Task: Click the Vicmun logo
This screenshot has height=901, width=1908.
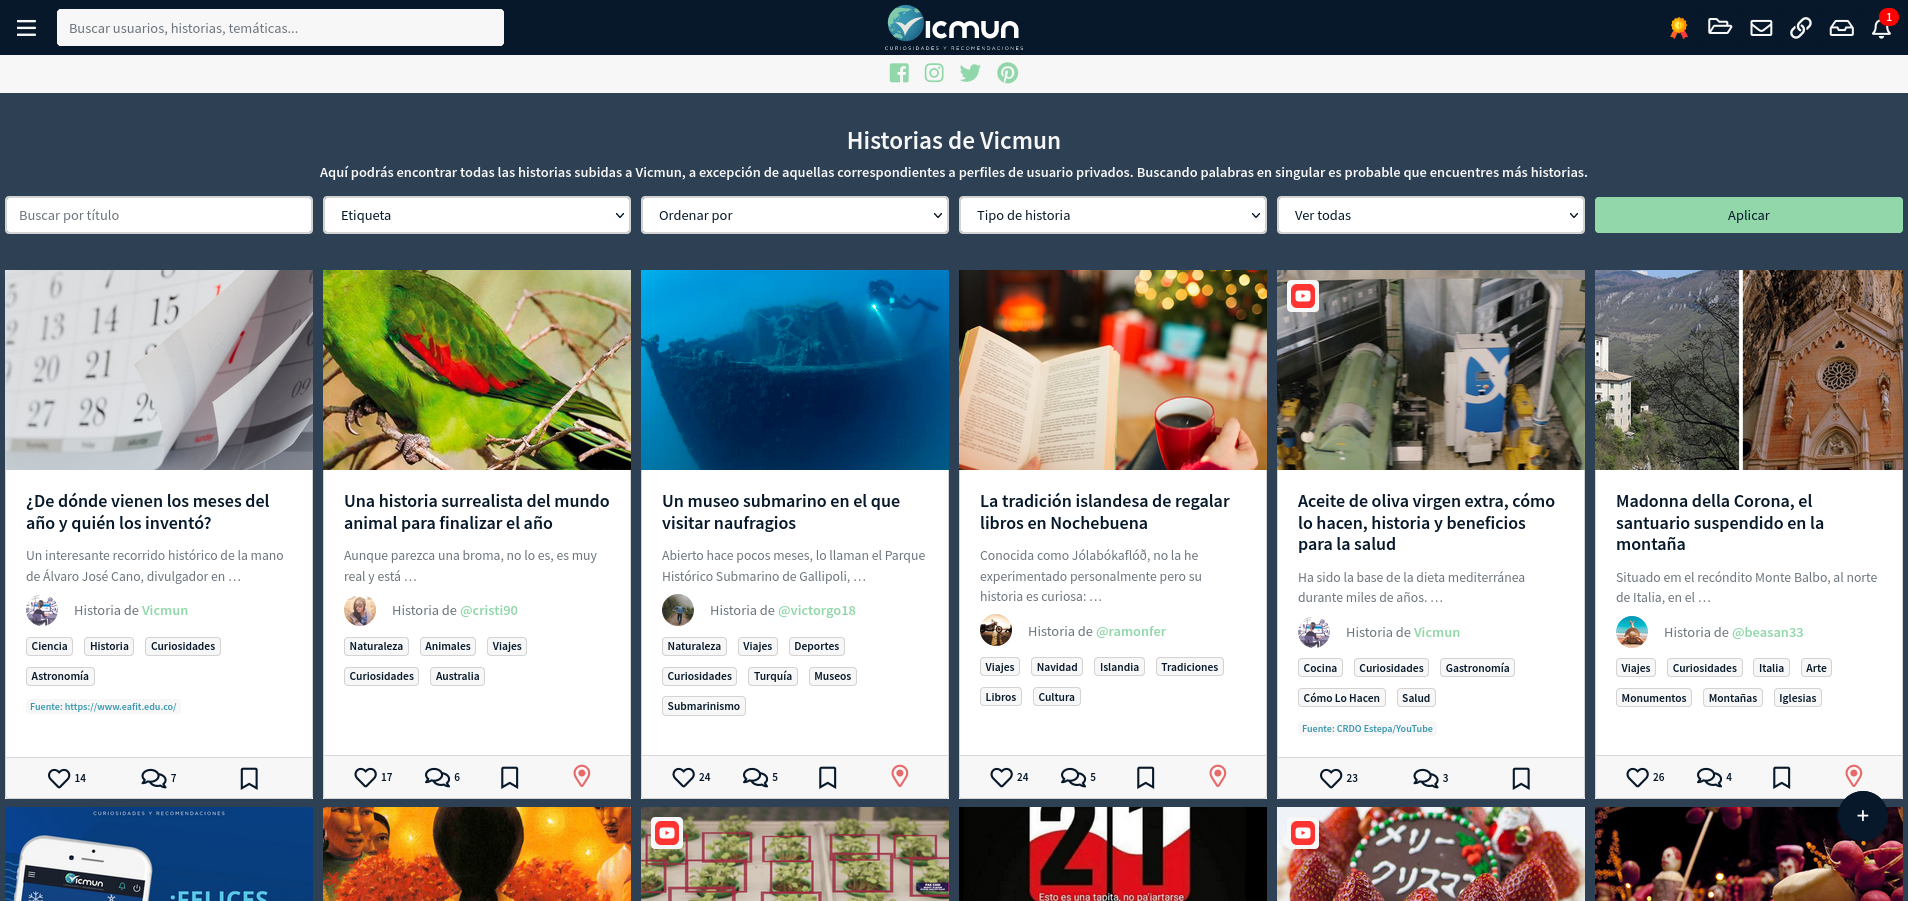Action: point(954,27)
